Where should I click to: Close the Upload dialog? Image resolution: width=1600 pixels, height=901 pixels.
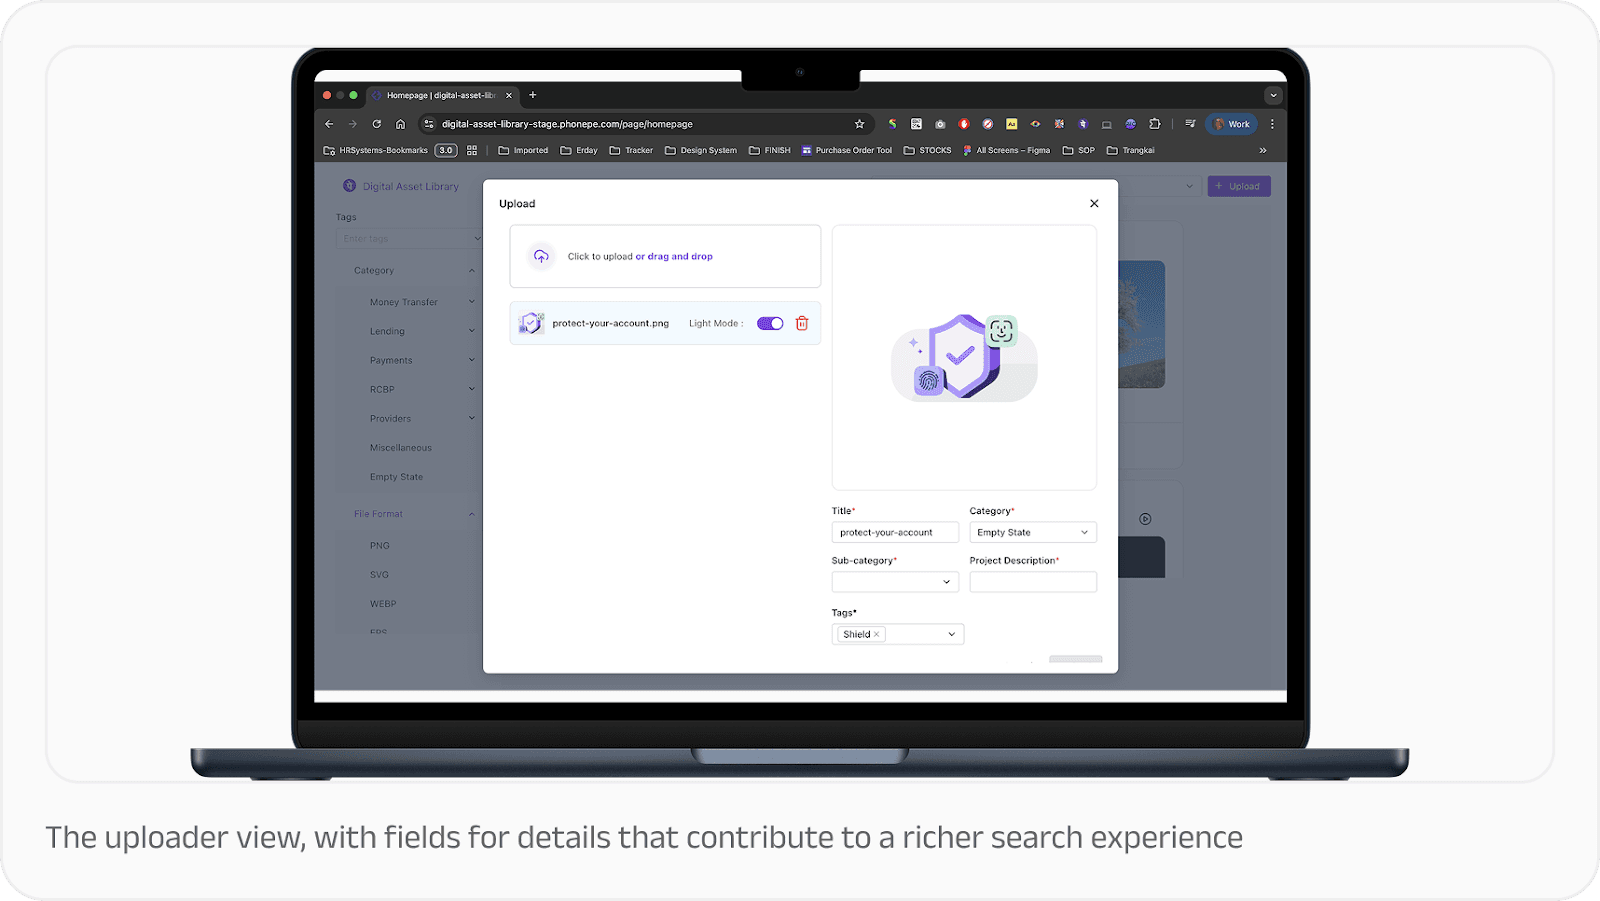pos(1094,203)
